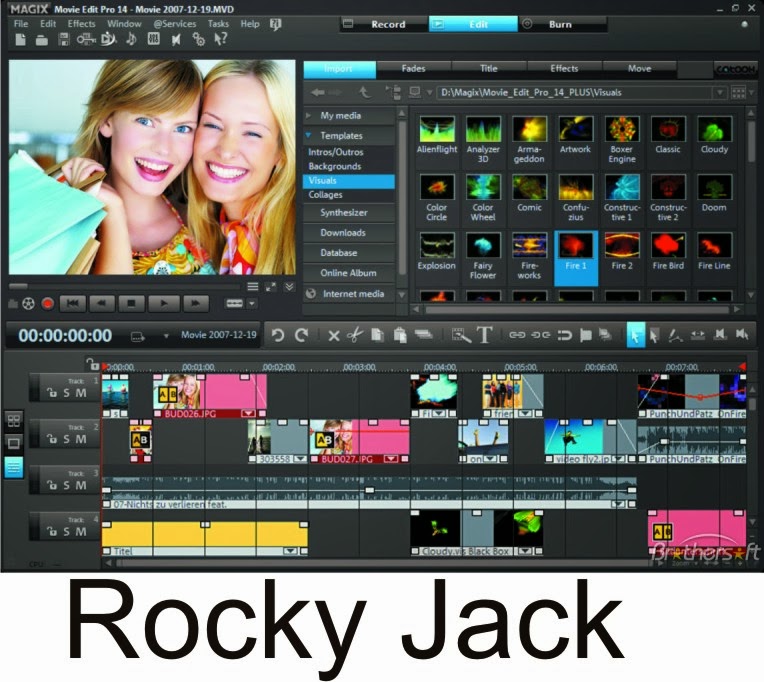Toggle Solo on Track 3
This screenshot has height=682, width=764.
coord(67,486)
